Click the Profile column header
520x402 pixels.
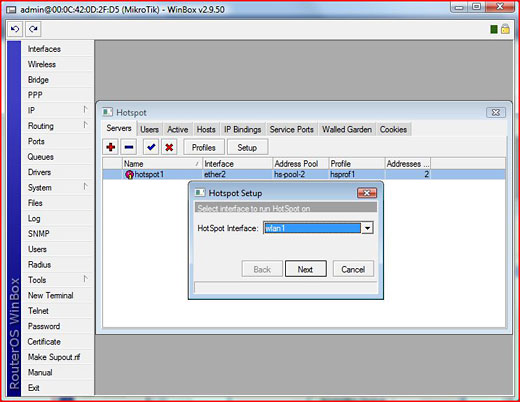[357, 164]
